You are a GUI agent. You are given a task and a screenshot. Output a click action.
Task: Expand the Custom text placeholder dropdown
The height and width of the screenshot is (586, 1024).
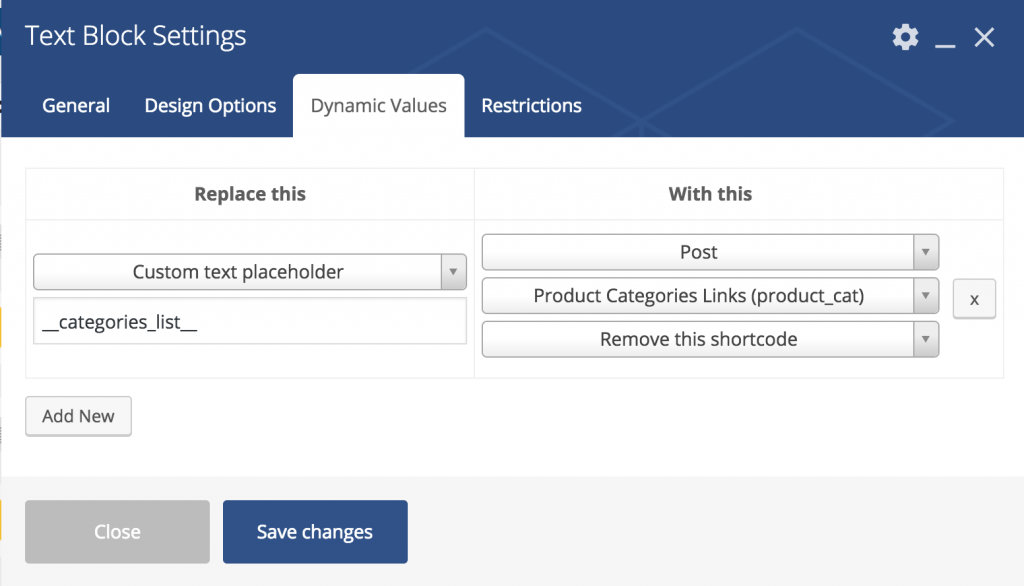249,272
